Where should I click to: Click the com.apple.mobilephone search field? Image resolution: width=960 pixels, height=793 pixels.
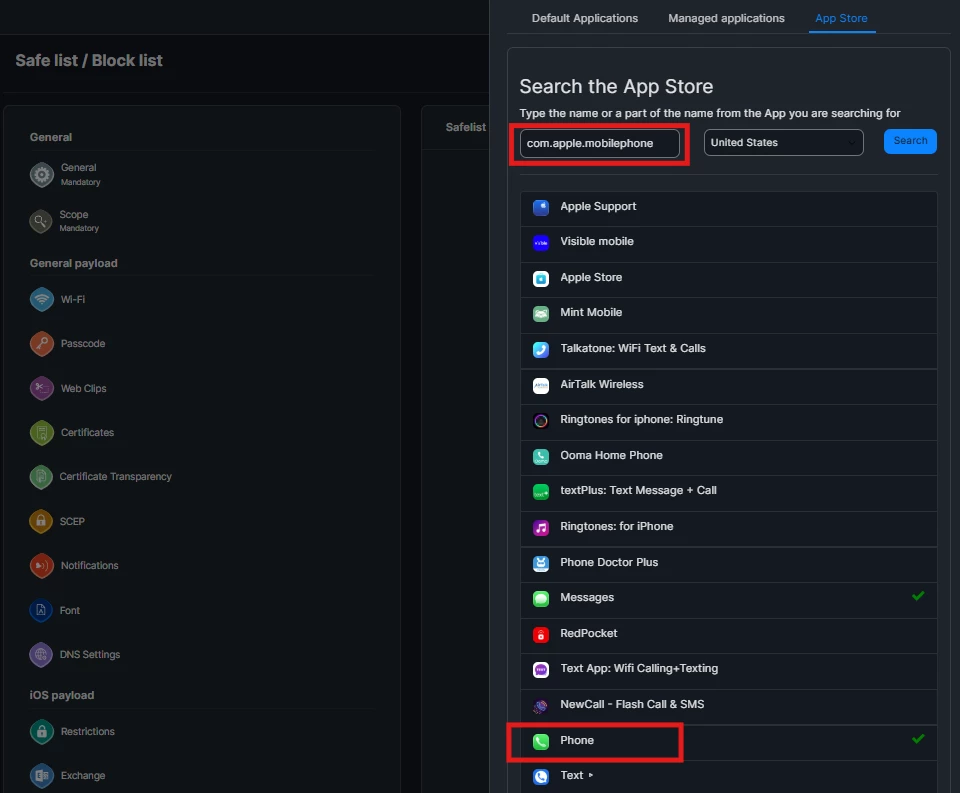tap(599, 143)
